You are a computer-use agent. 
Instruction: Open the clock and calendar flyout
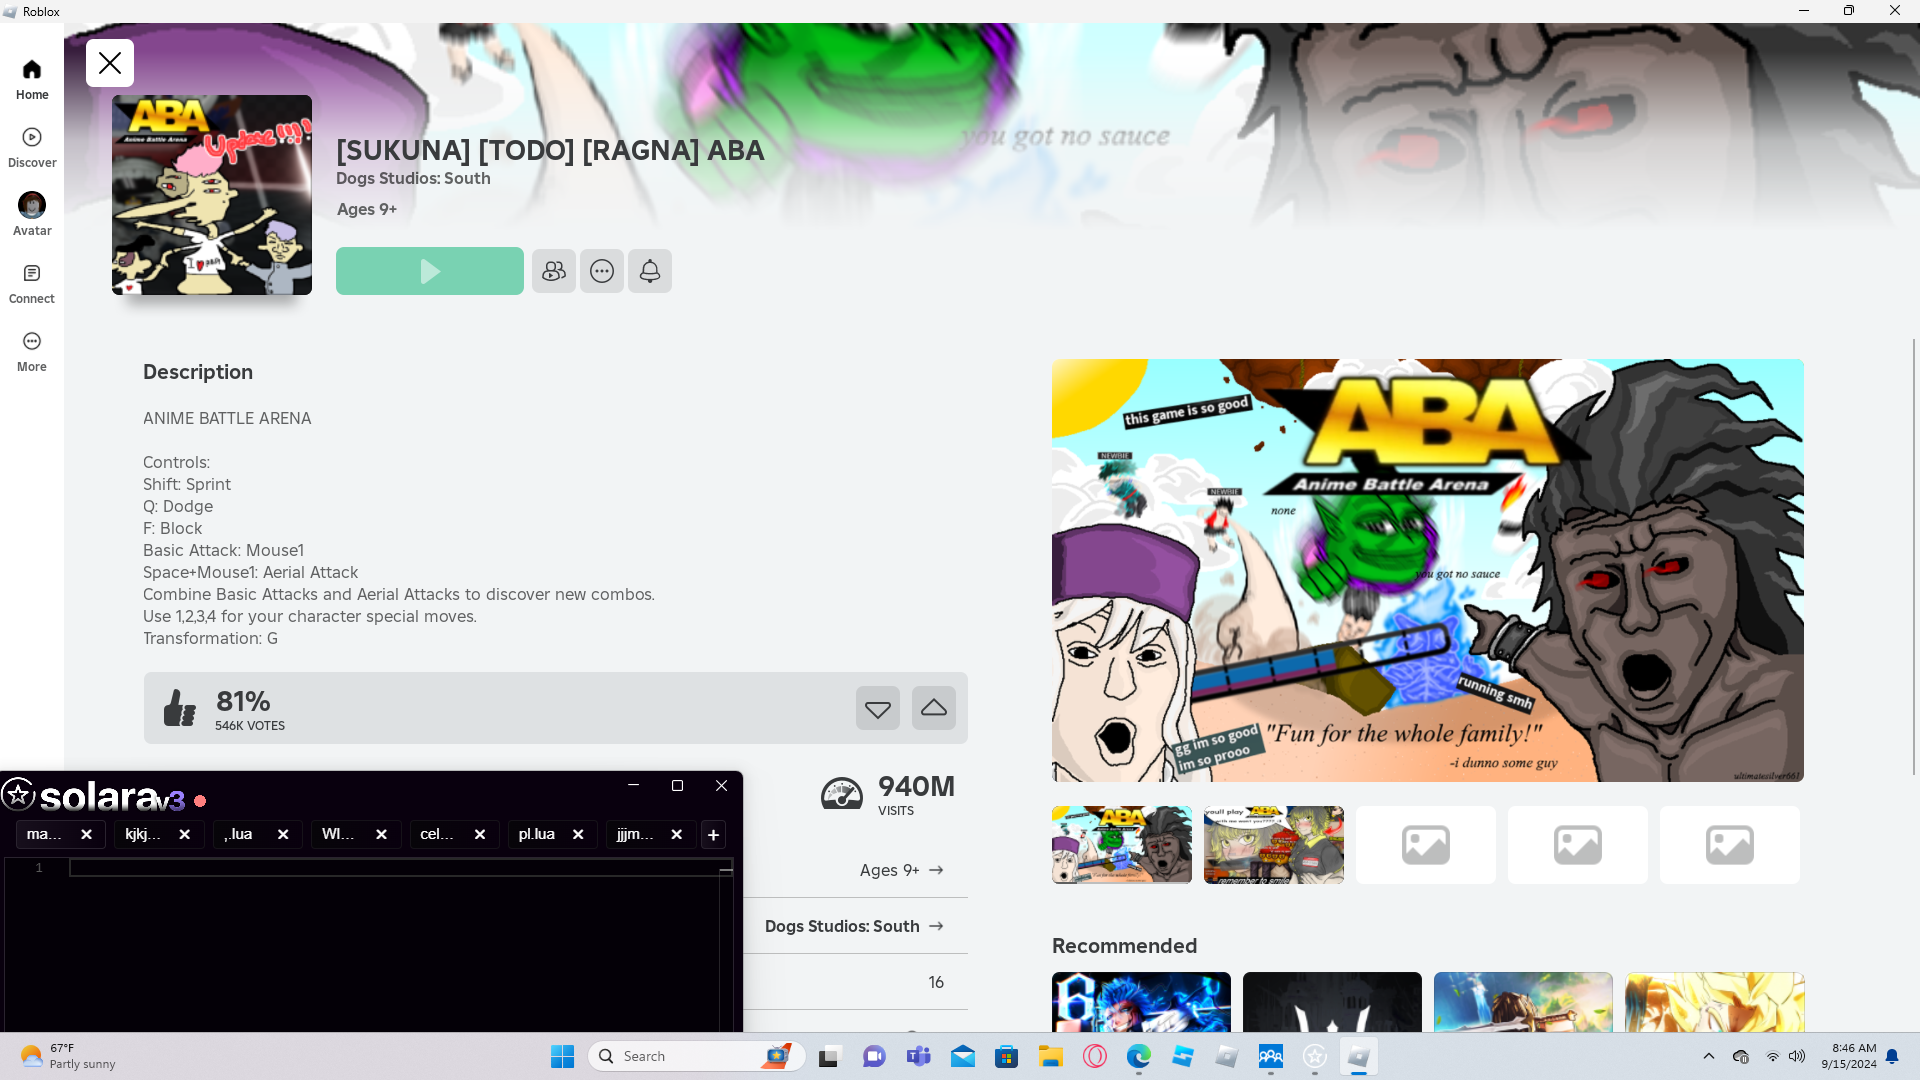point(1848,1056)
